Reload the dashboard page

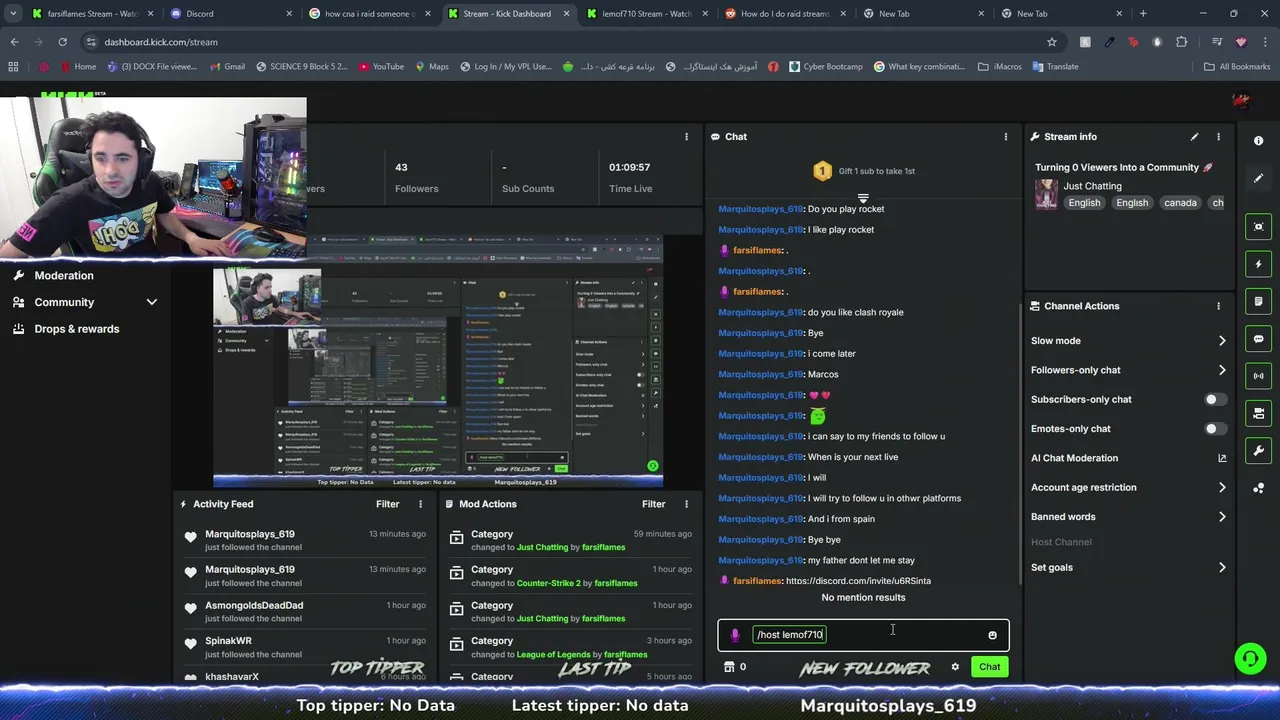(x=62, y=42)
